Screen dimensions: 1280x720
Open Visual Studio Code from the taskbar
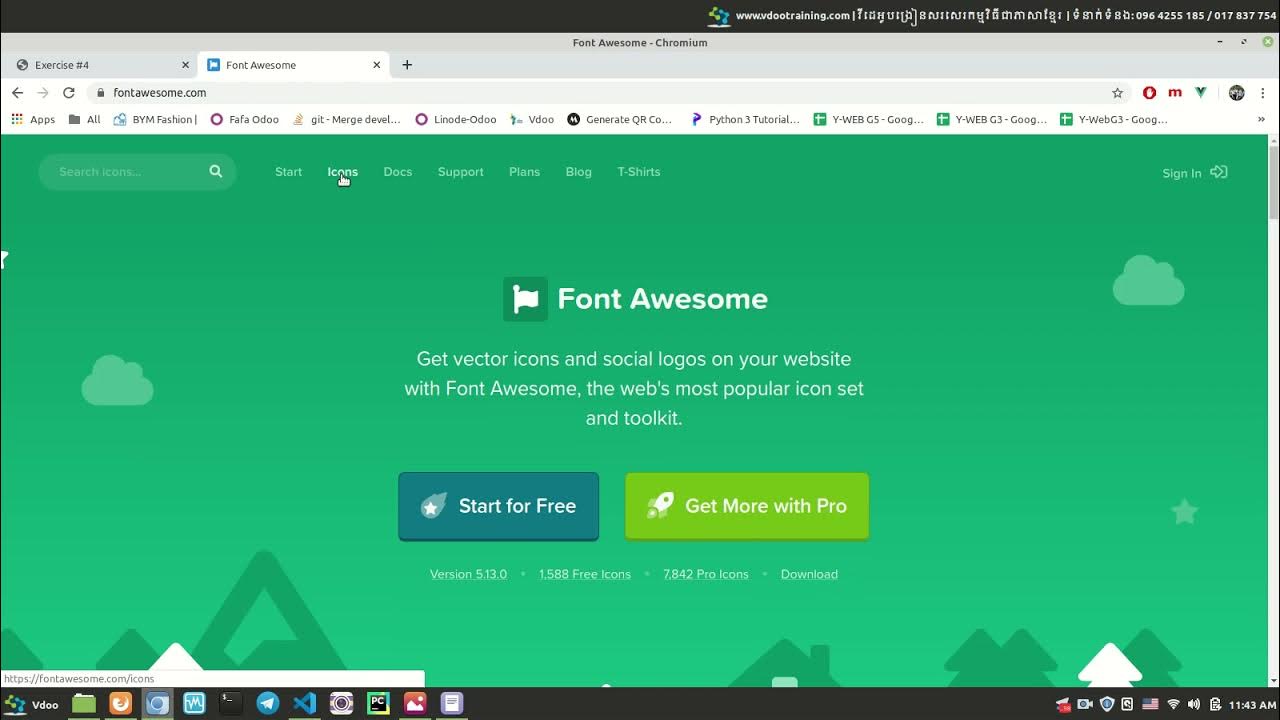(305, 703)
